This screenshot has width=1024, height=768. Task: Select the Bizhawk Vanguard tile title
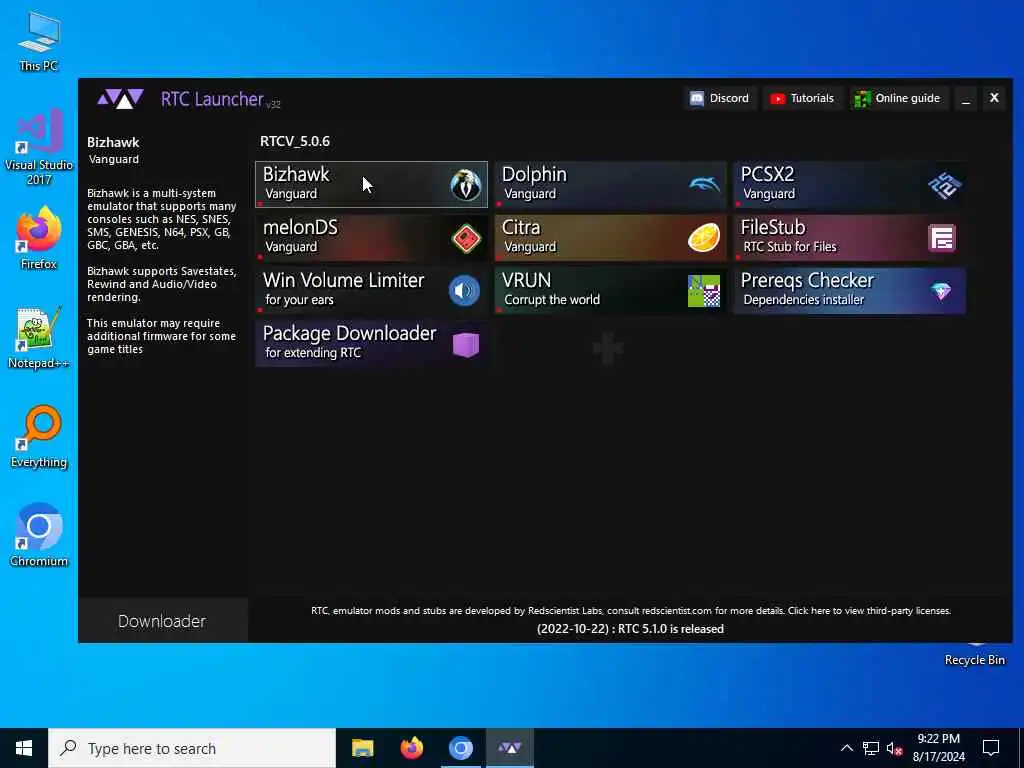tap(296, 174)
